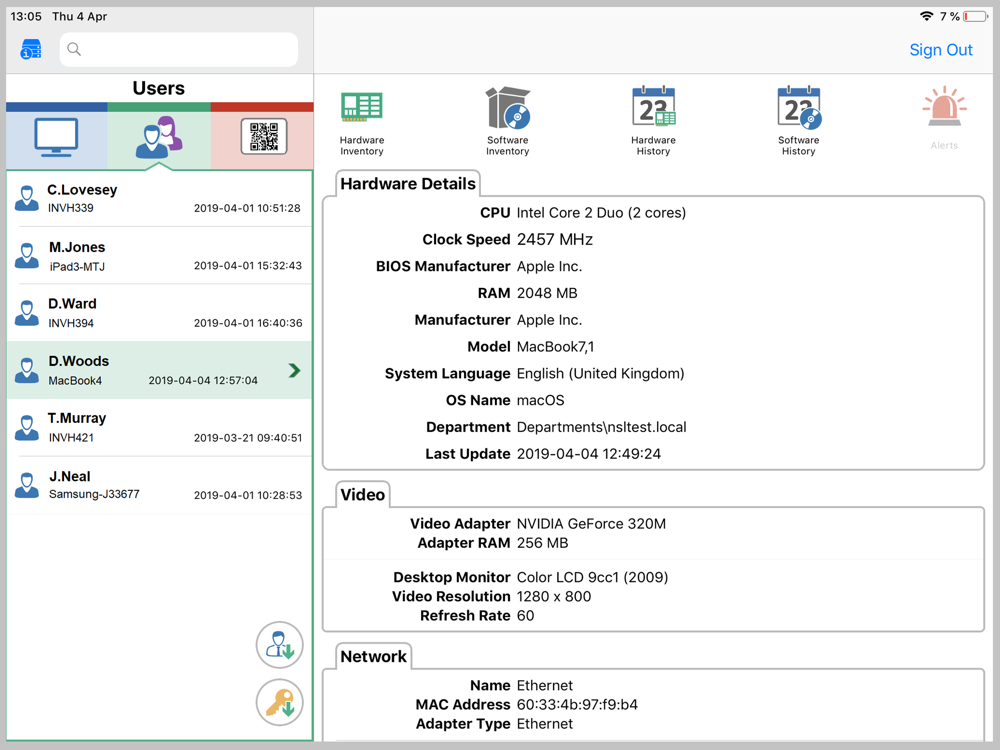The width and height of the screenshot is (1000, 750).
Task: Show Hardware History
Action: [x=653, y=122]
